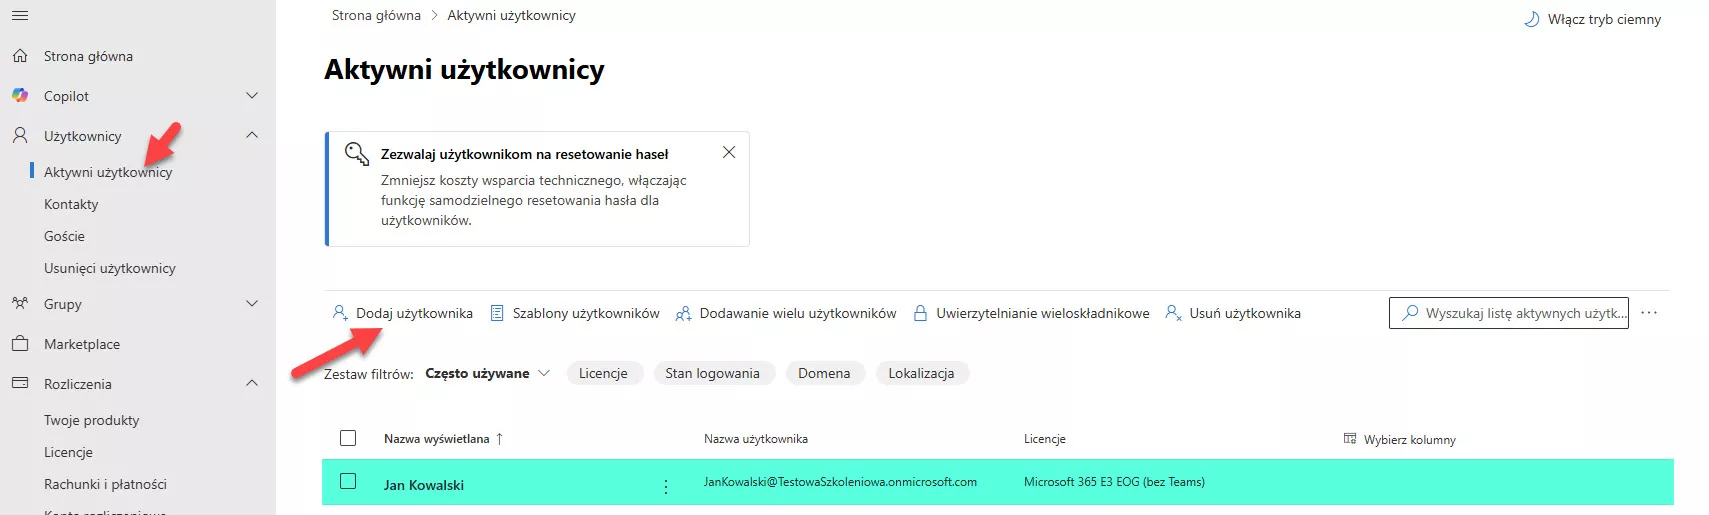Check the select-all checkbox in table header
This screenshot has width=1709, height=515.
pyautogui.click(x=348, y=438)
